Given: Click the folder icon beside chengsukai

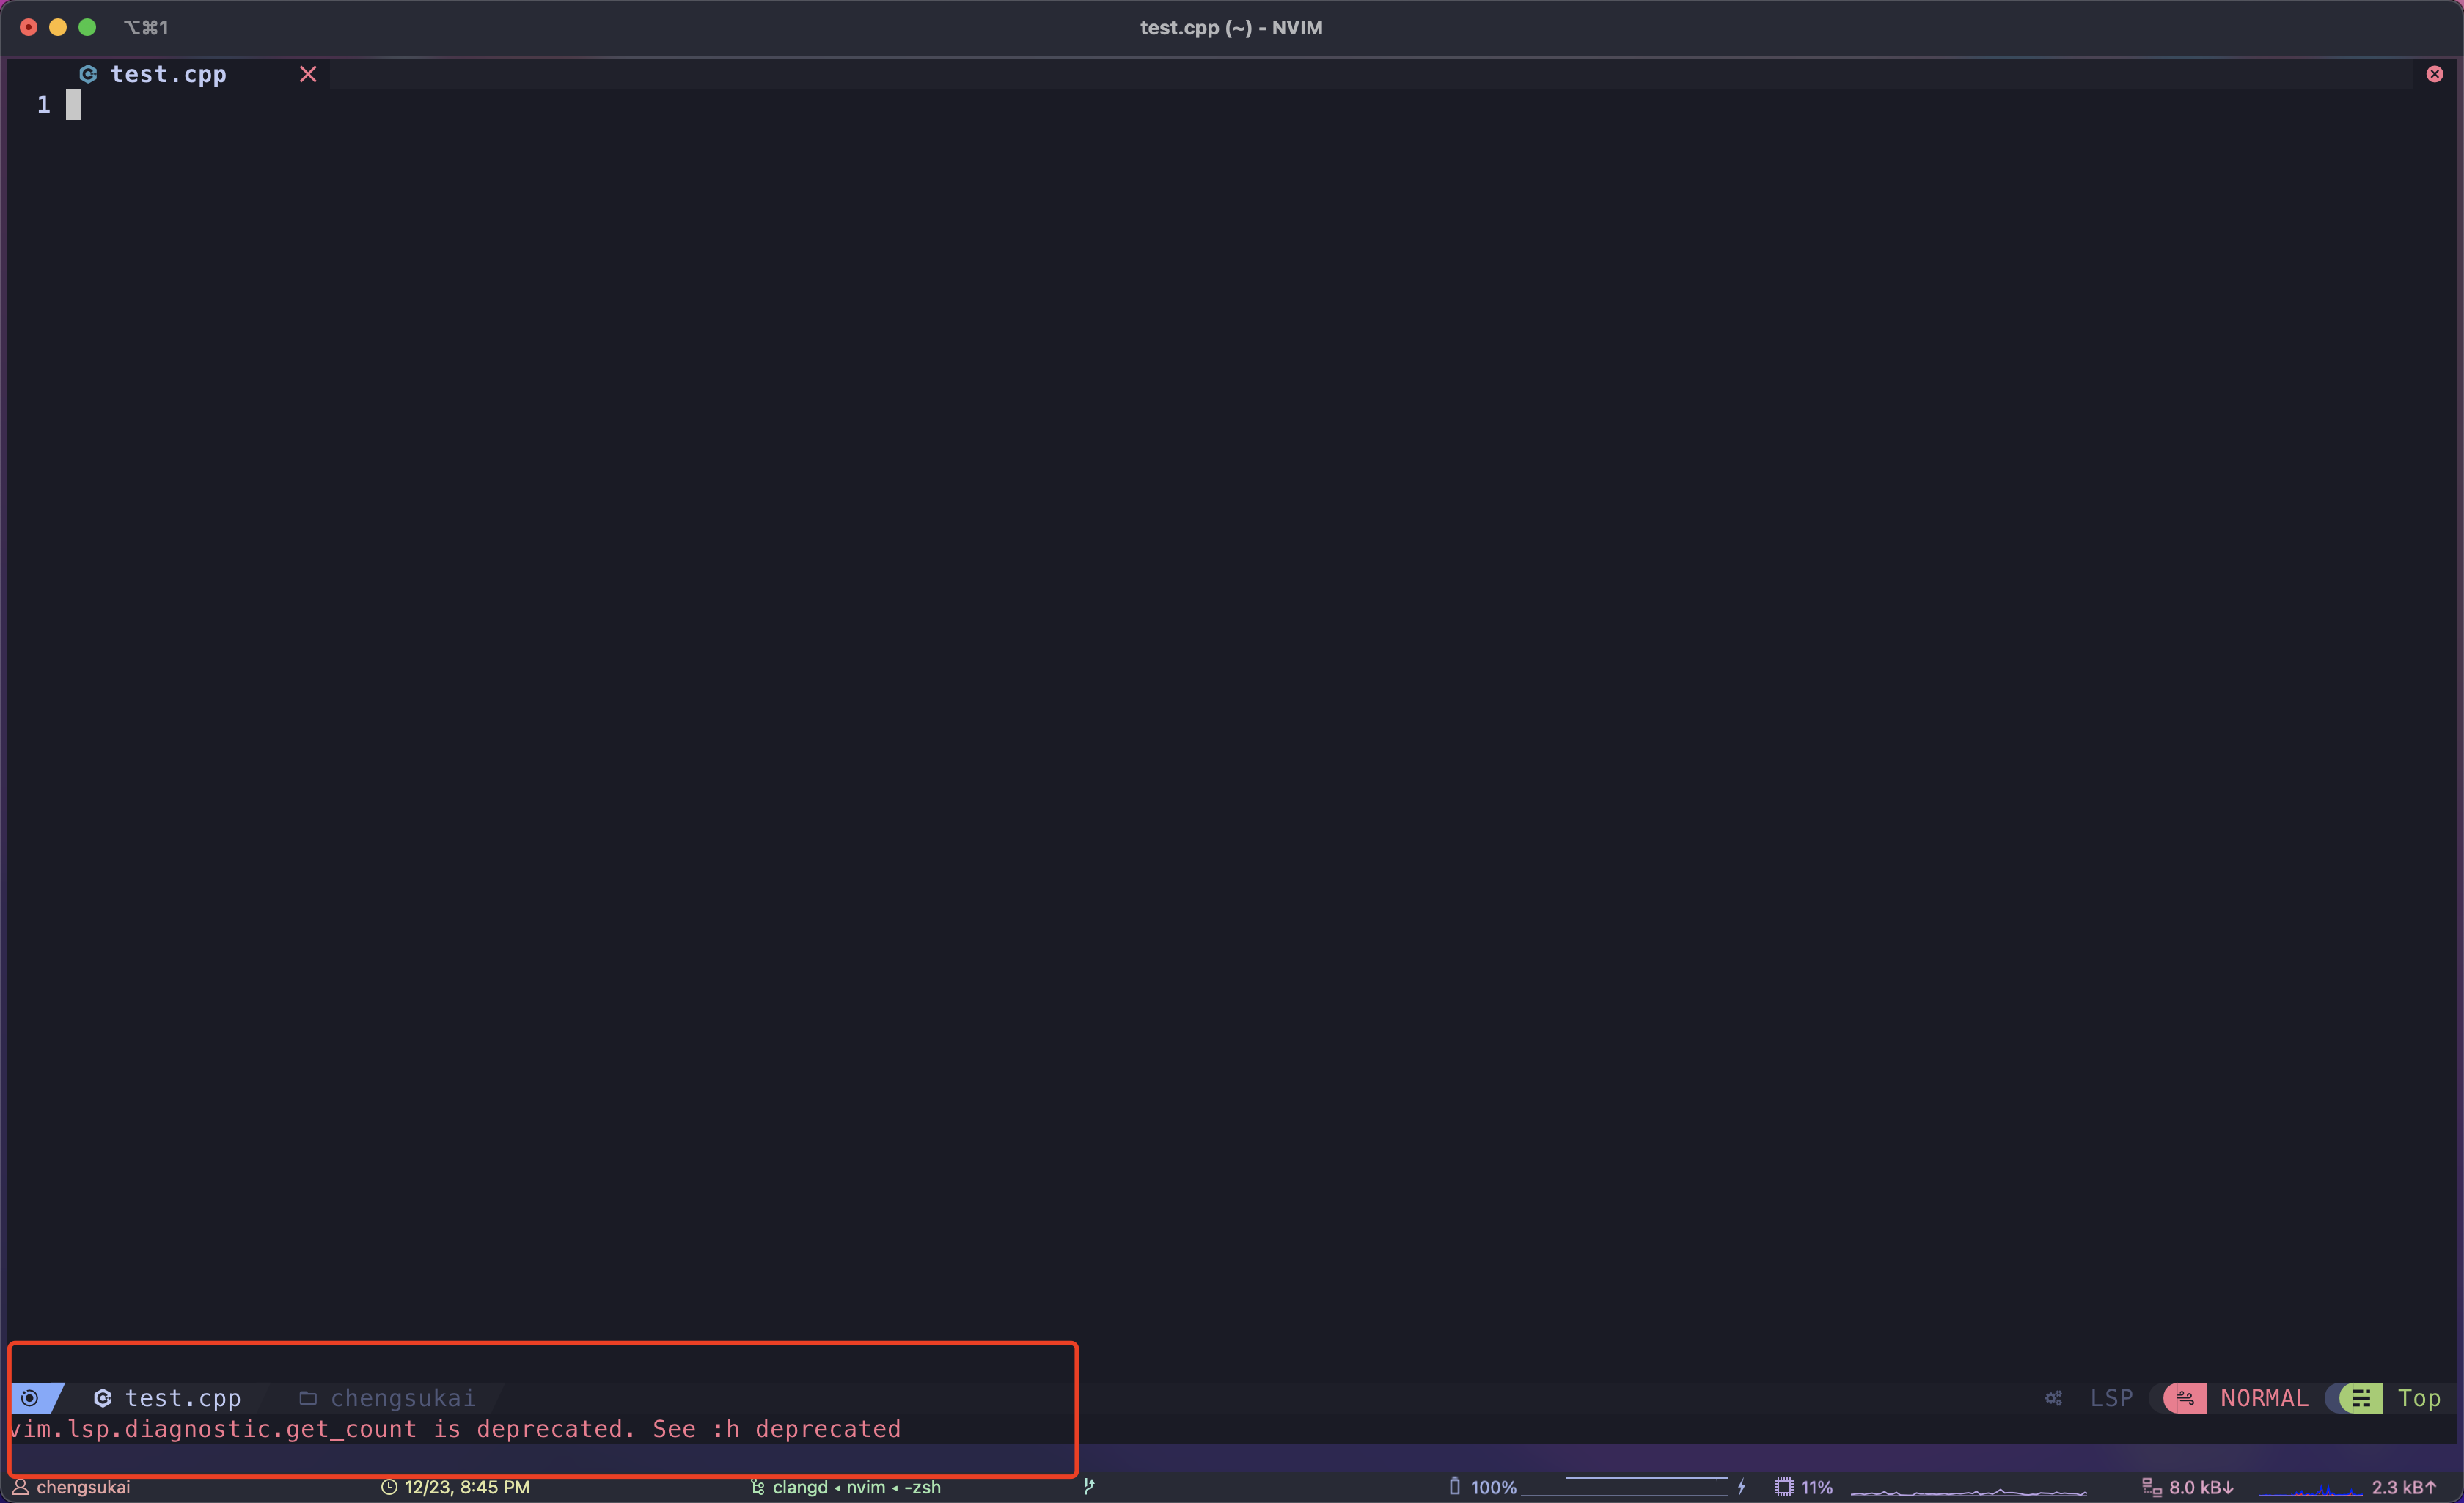Looking at the screenshot, I should point(308,1398).
